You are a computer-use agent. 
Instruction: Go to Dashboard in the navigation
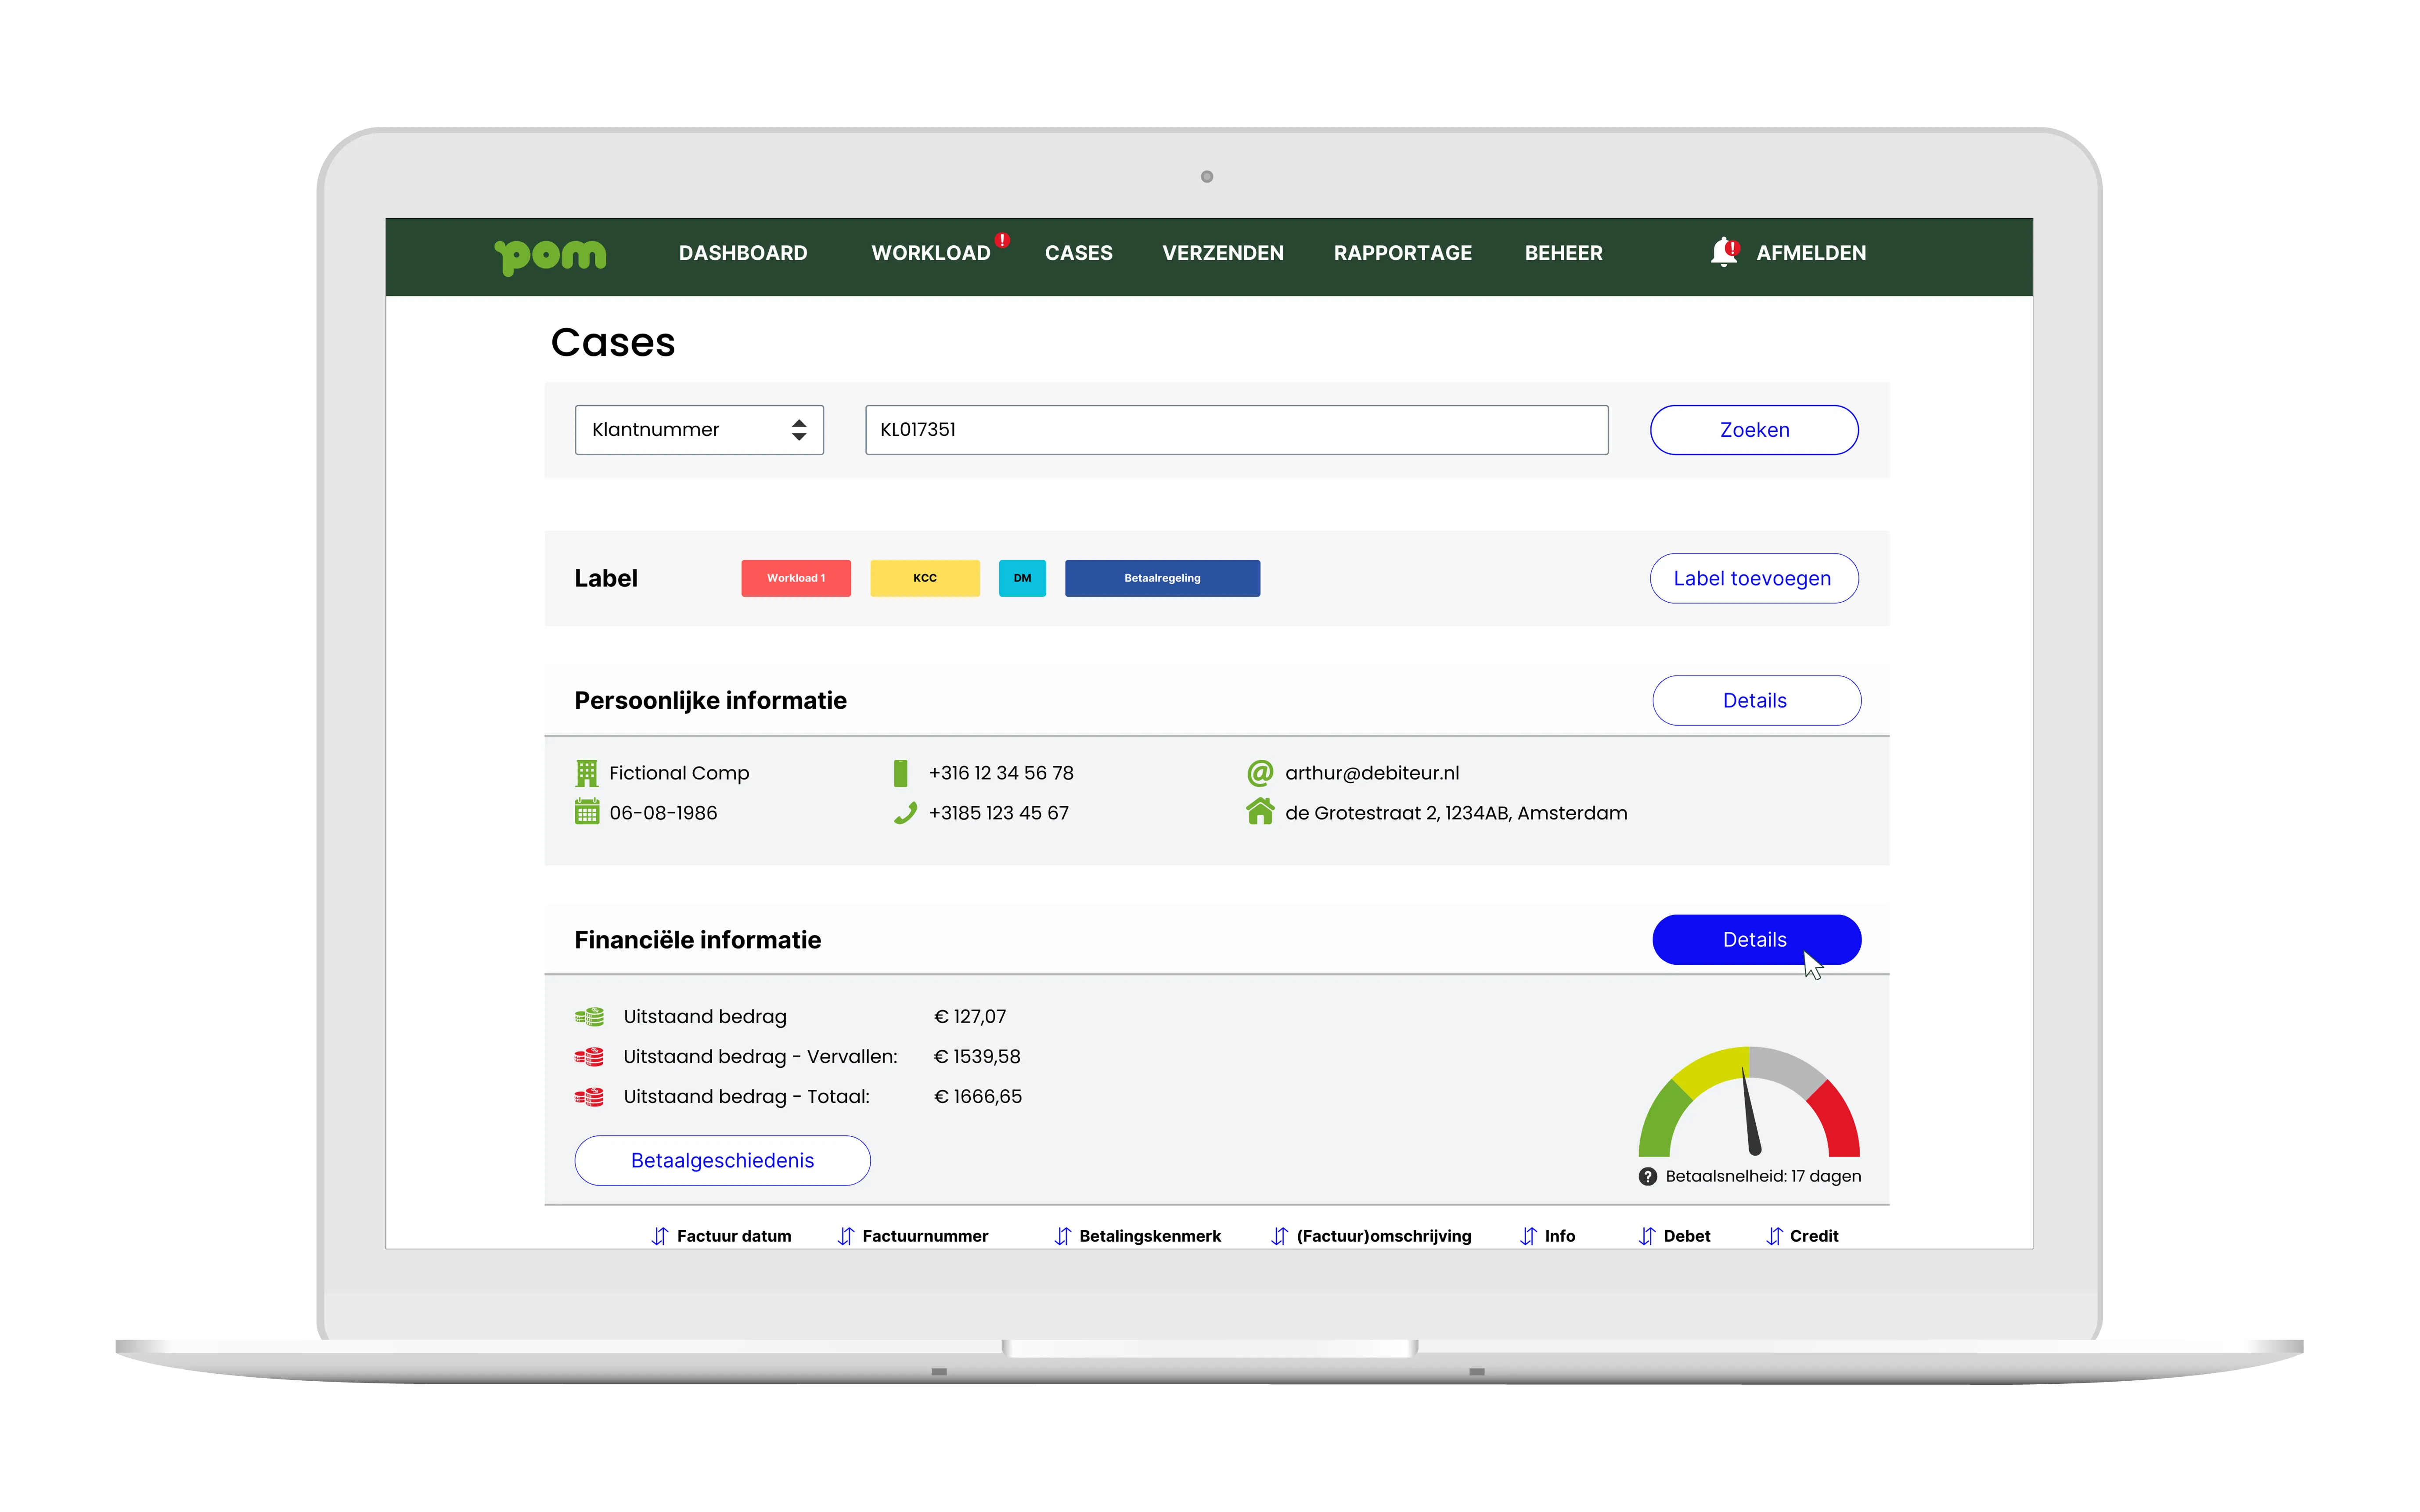[743, 253]
